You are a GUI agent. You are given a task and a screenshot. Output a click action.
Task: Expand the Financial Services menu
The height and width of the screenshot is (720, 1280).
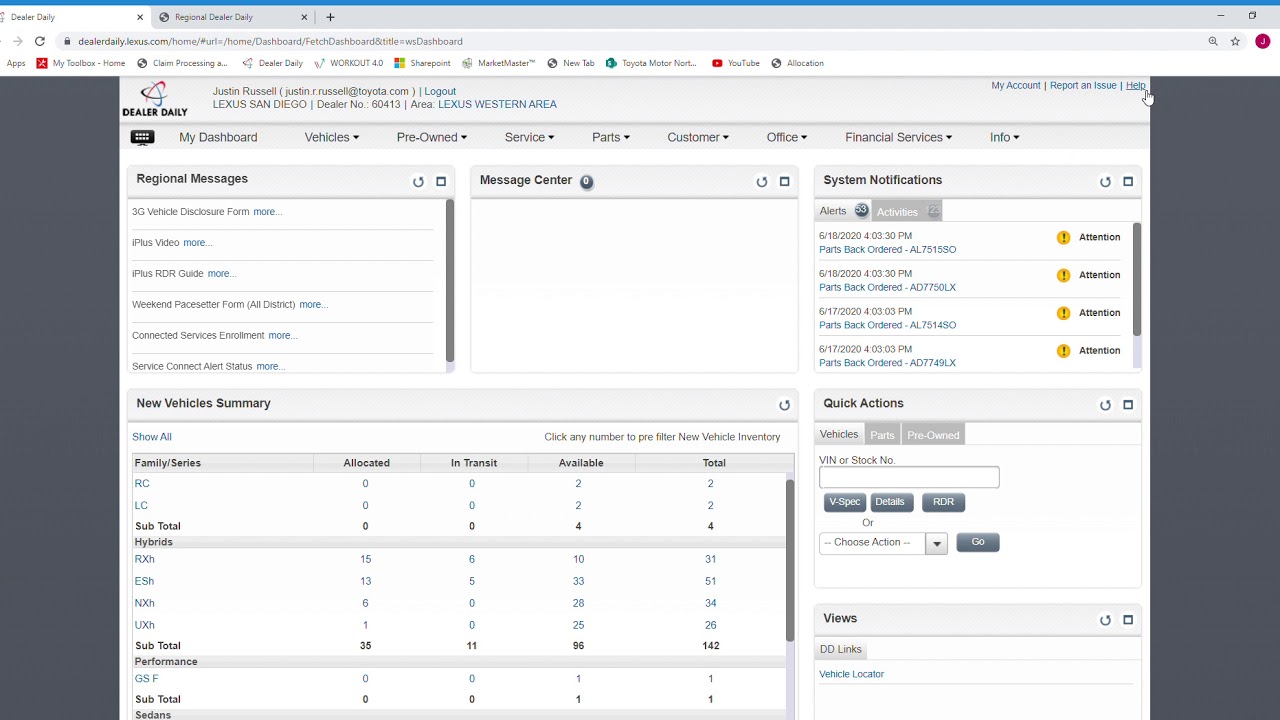899,137
